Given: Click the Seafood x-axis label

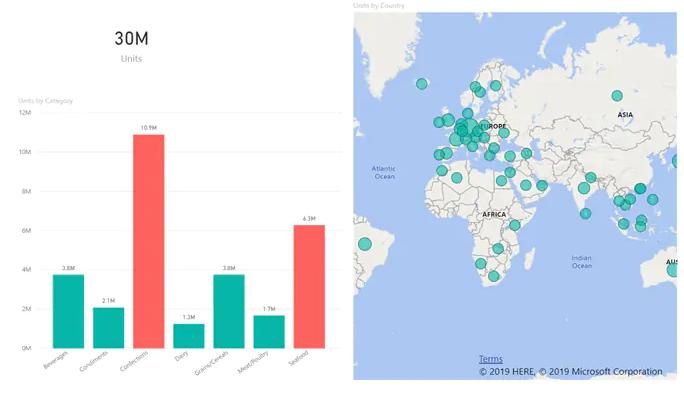Looking at the screenshot, I should pos(298,358).
